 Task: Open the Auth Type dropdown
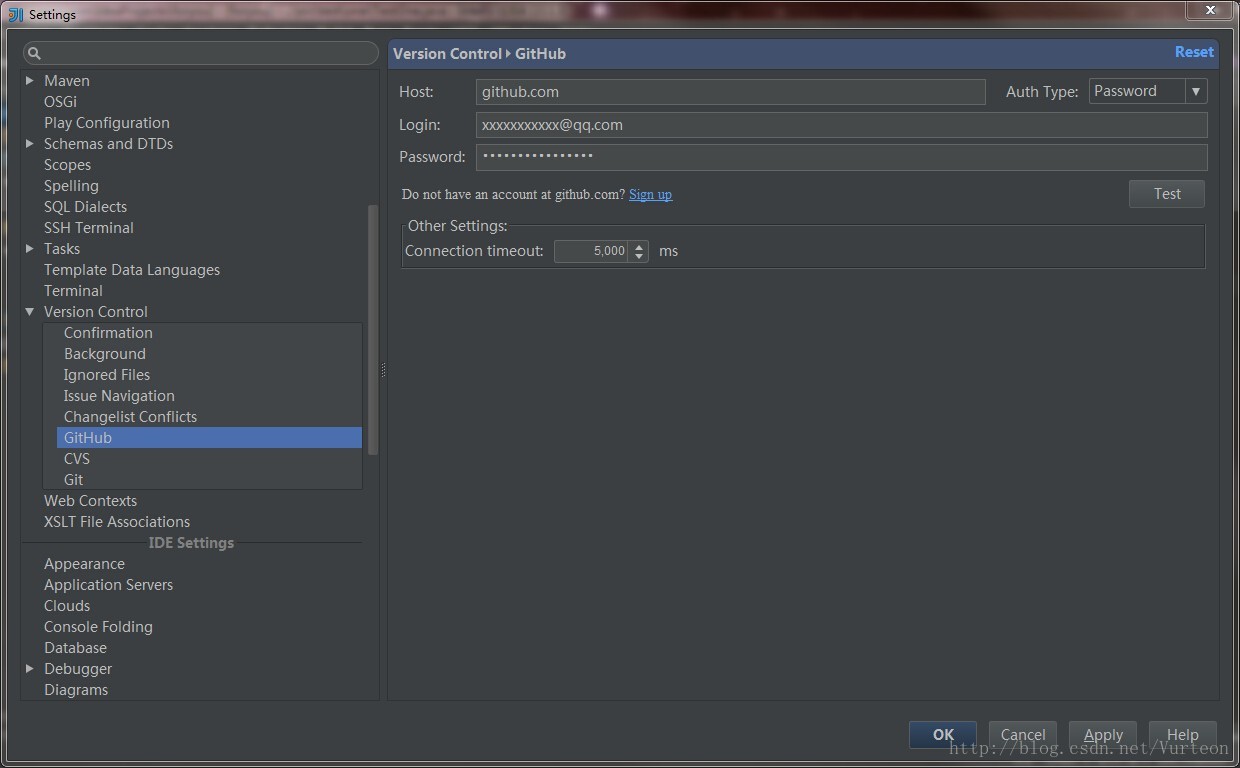coord(1196,91)
